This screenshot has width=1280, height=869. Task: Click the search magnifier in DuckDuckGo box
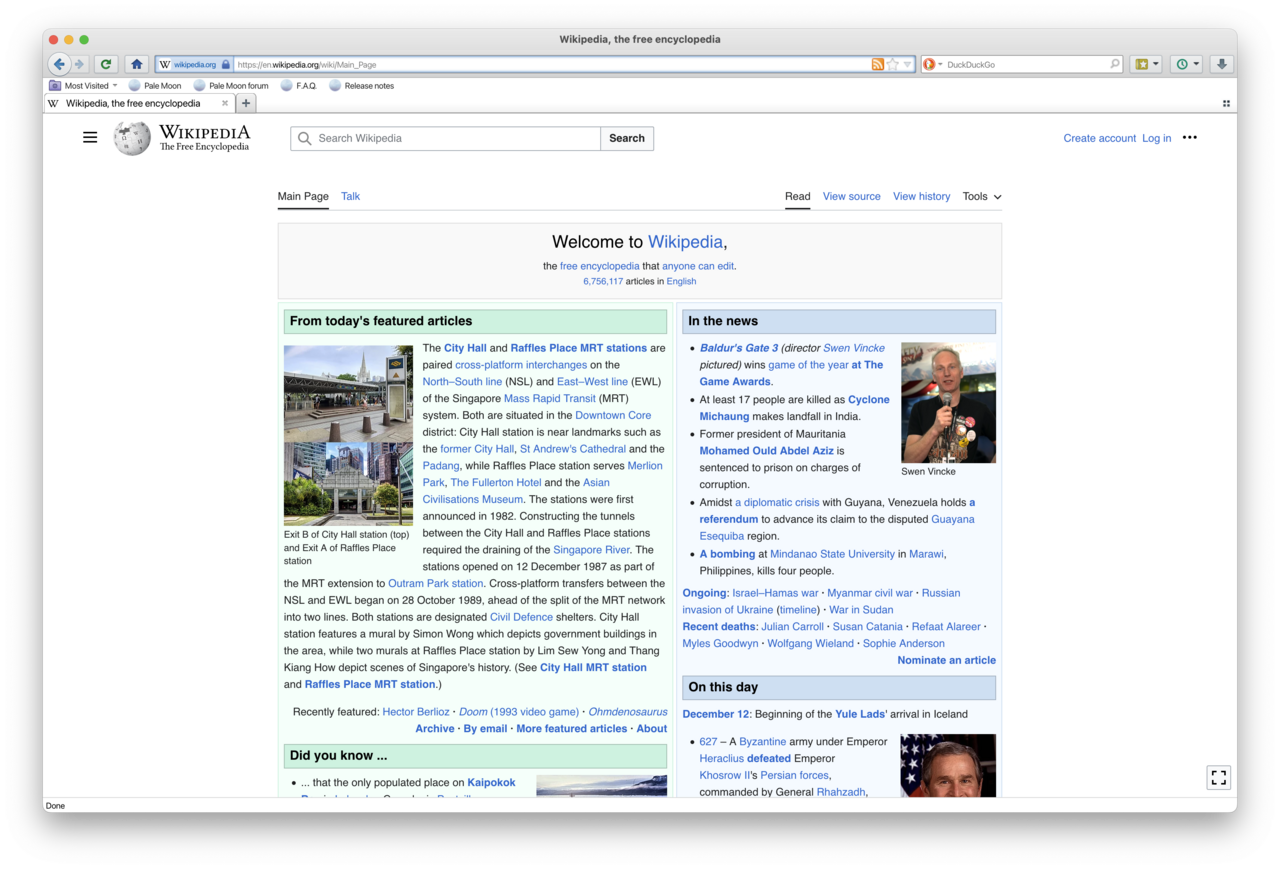coord(1115,64)
